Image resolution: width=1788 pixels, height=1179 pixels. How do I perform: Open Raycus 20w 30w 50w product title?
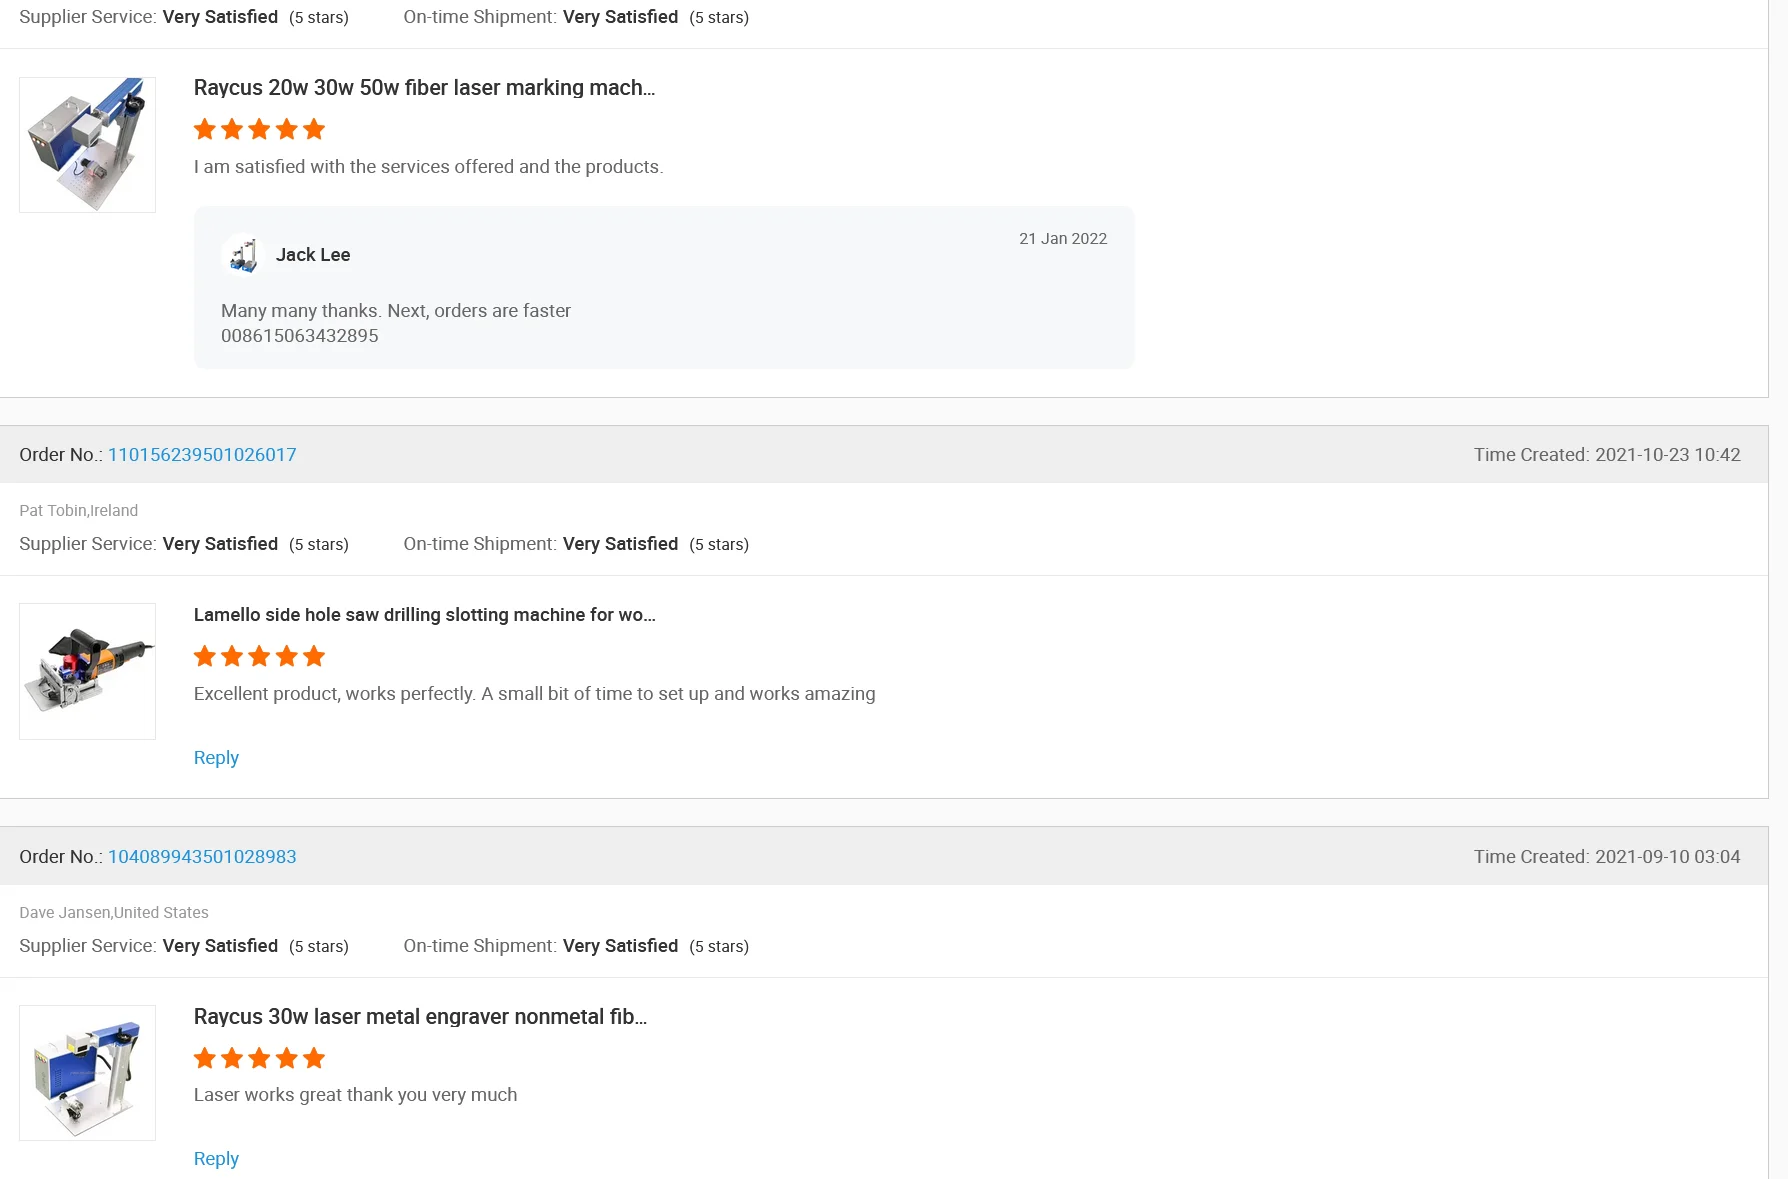(x=424, y=88)
